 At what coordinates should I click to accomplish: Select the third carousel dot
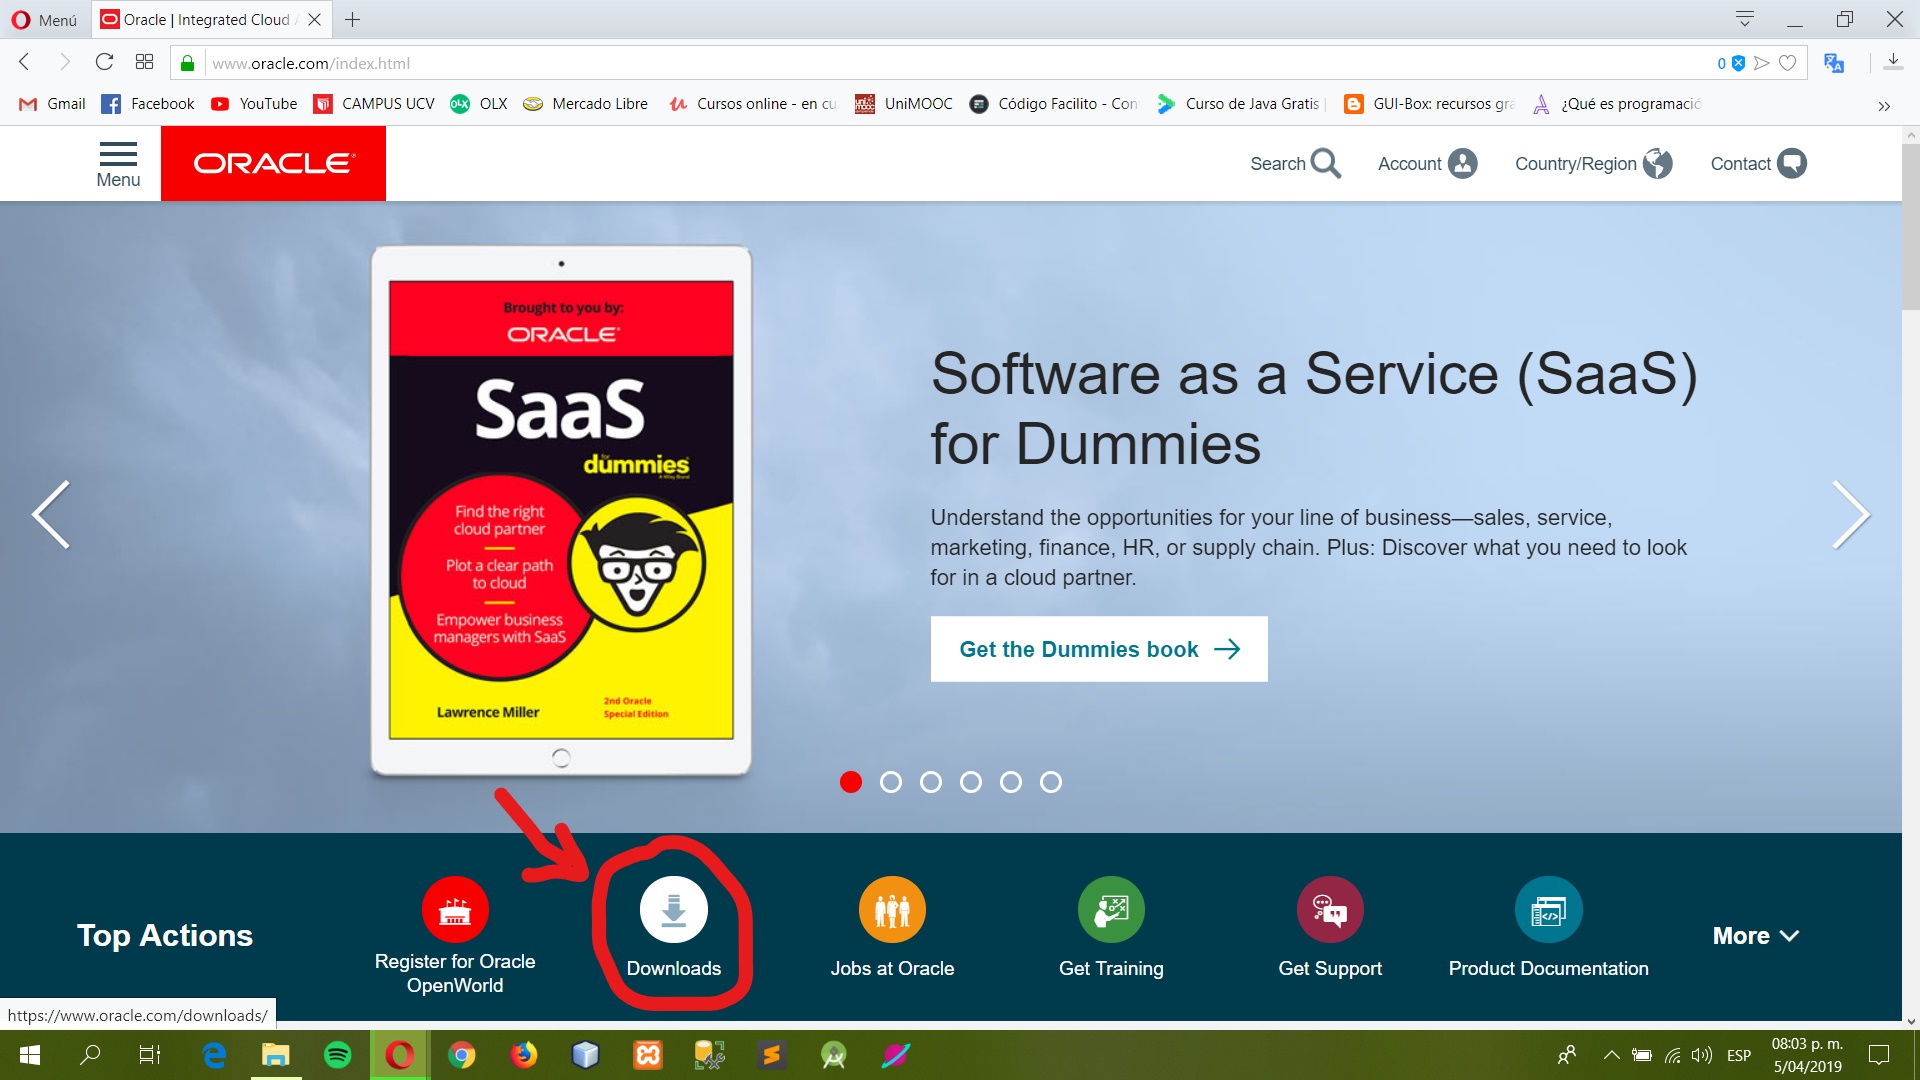[931, 783]
